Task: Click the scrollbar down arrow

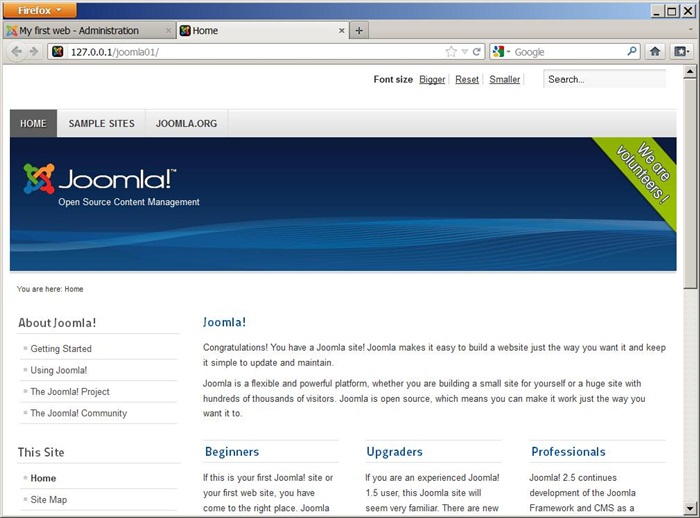Action: click(x=690, y=508)
